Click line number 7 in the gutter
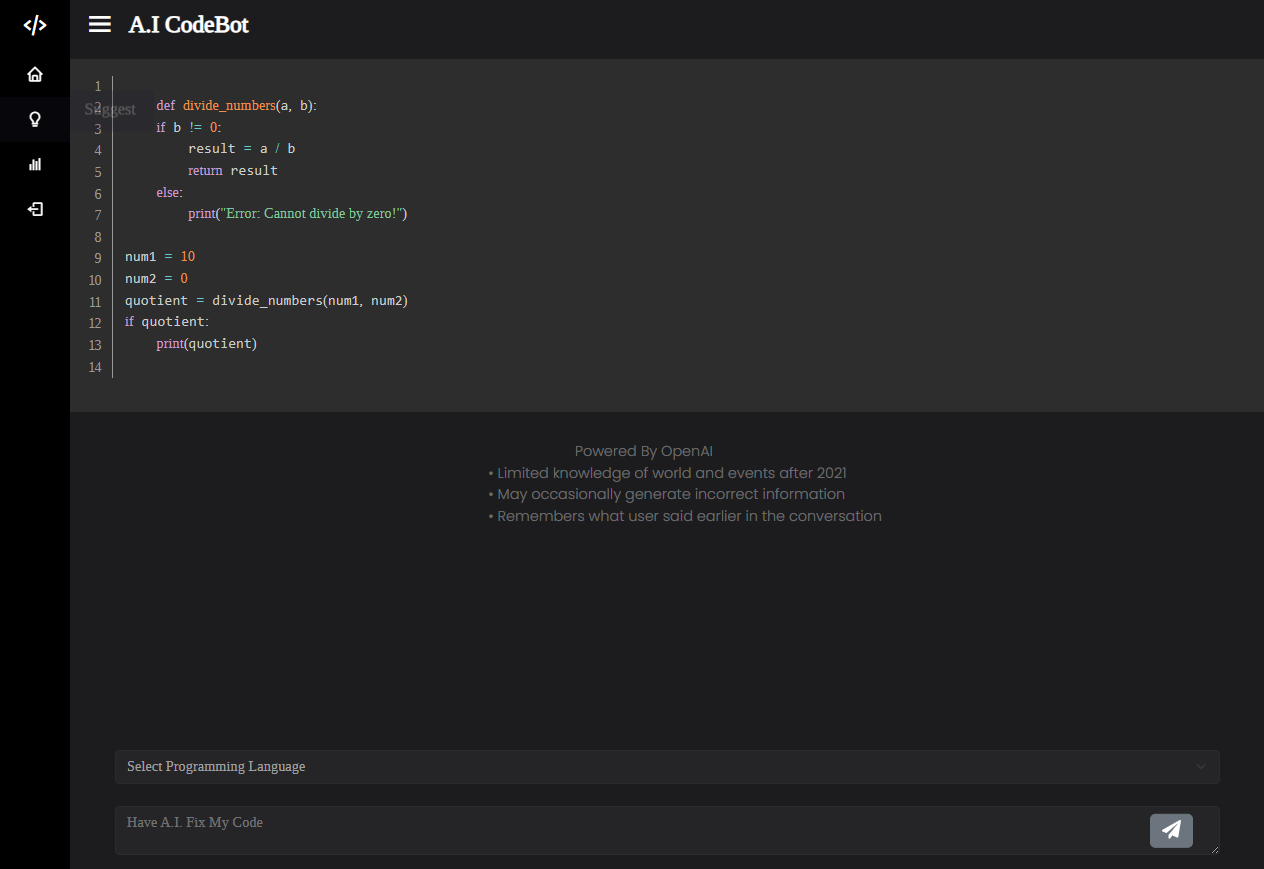The width and height of the screenshot is (1264, 869). tap(97, 215)
